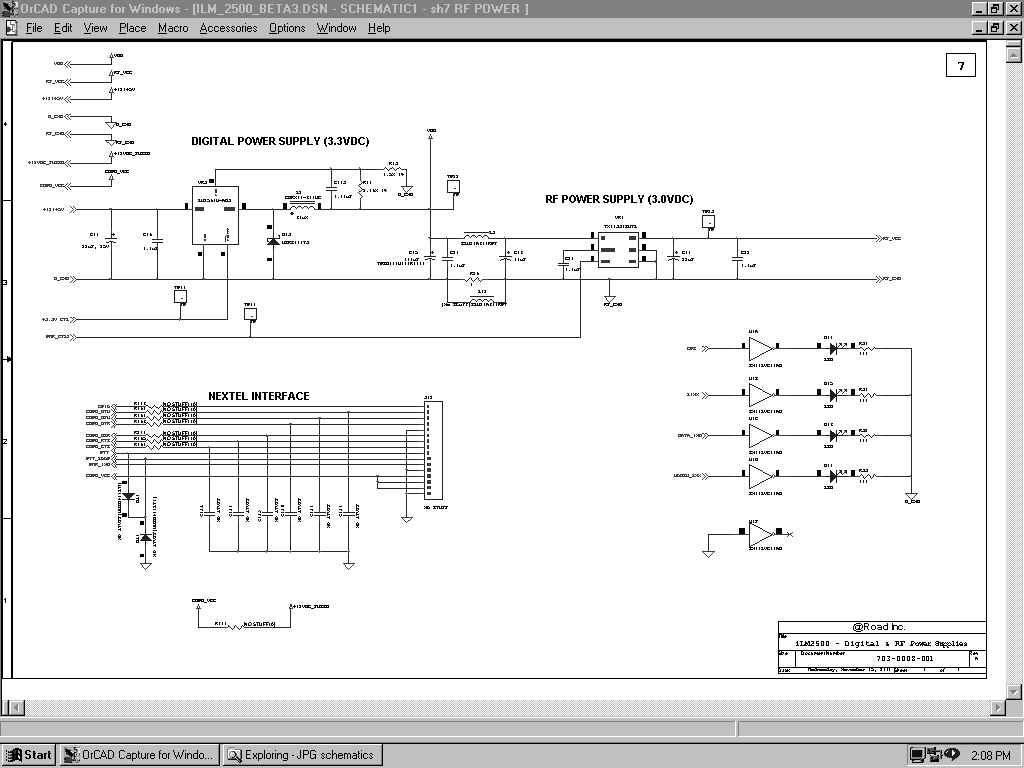The width and height of the screenshot is (1024, 768).
Task: Open the View menu
Action: [95, 28]
